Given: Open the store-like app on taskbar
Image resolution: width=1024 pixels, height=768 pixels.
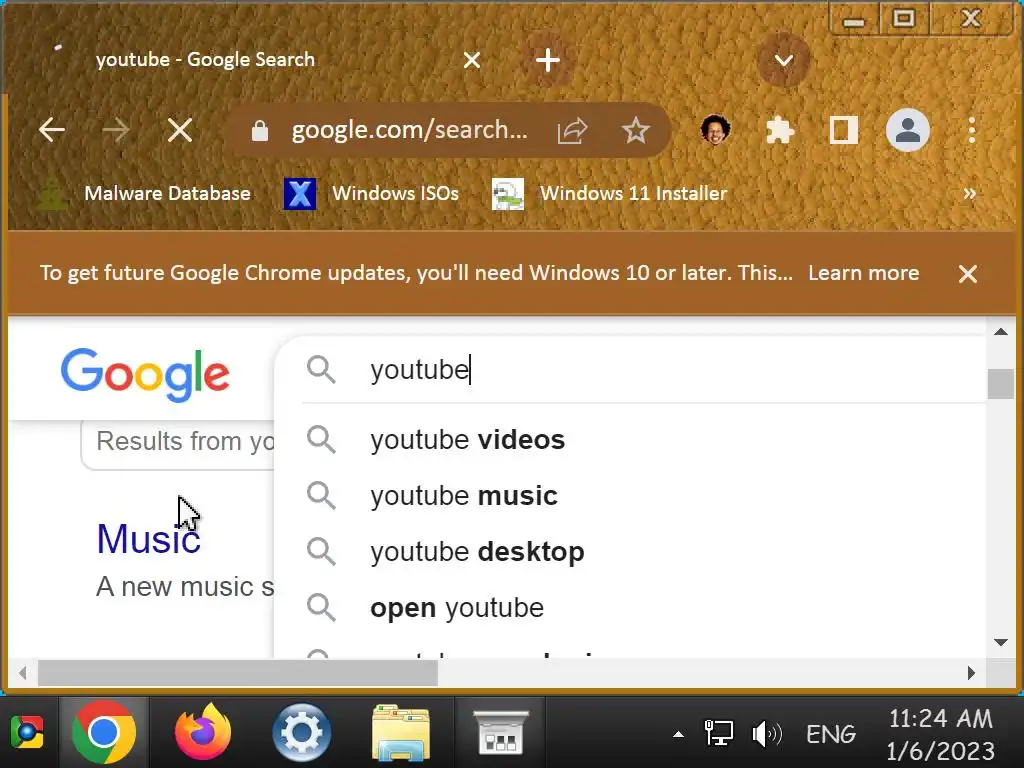Looking at the screenshot, I should pos(500,732).
